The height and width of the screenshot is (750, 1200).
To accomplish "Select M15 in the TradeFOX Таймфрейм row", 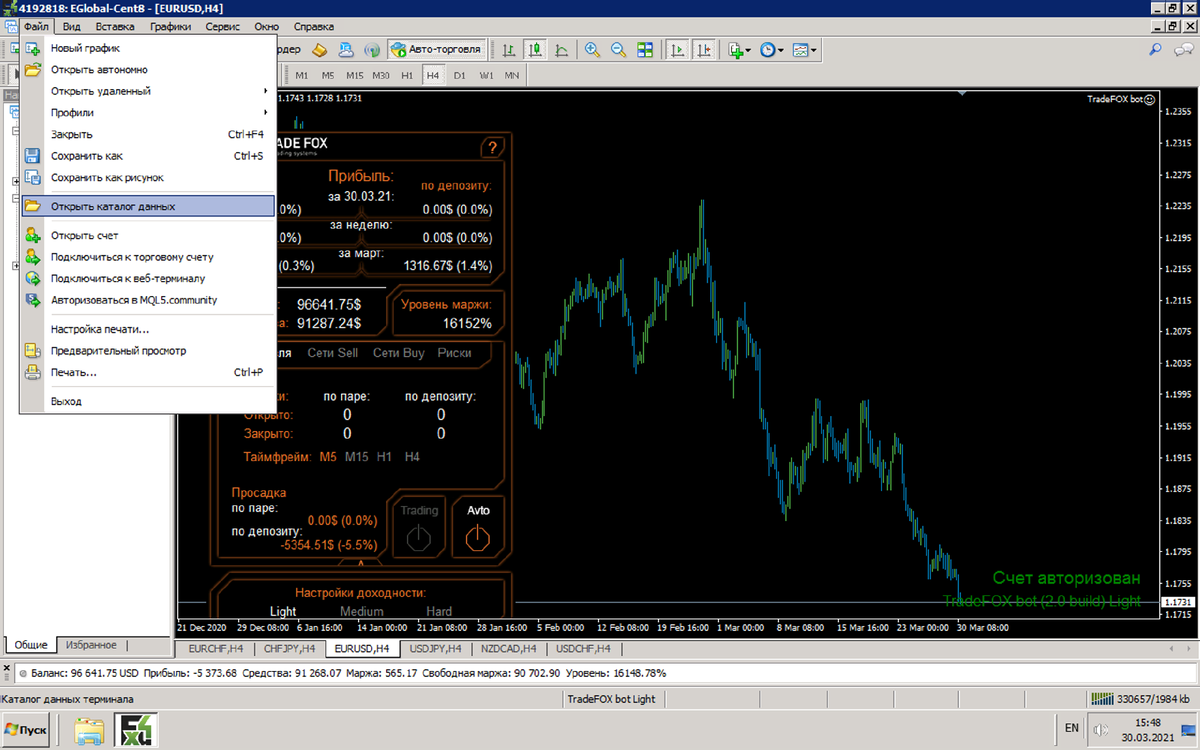I will (x=356, y=457).
